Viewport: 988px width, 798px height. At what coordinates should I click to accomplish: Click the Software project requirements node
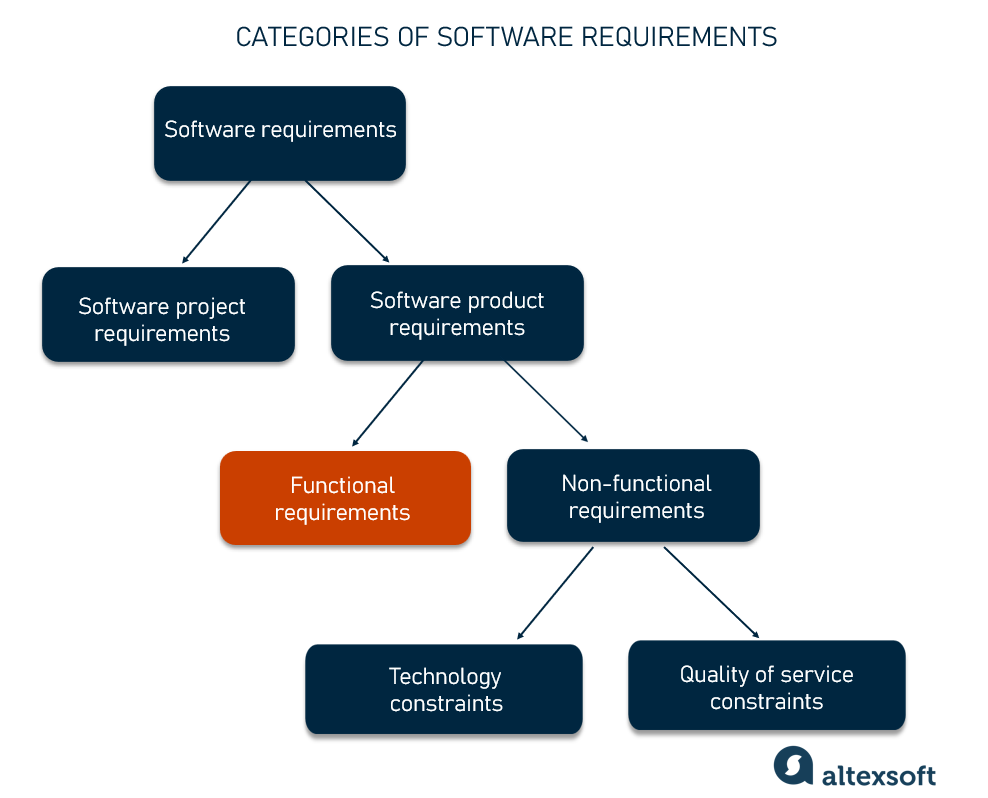[168, 314]
